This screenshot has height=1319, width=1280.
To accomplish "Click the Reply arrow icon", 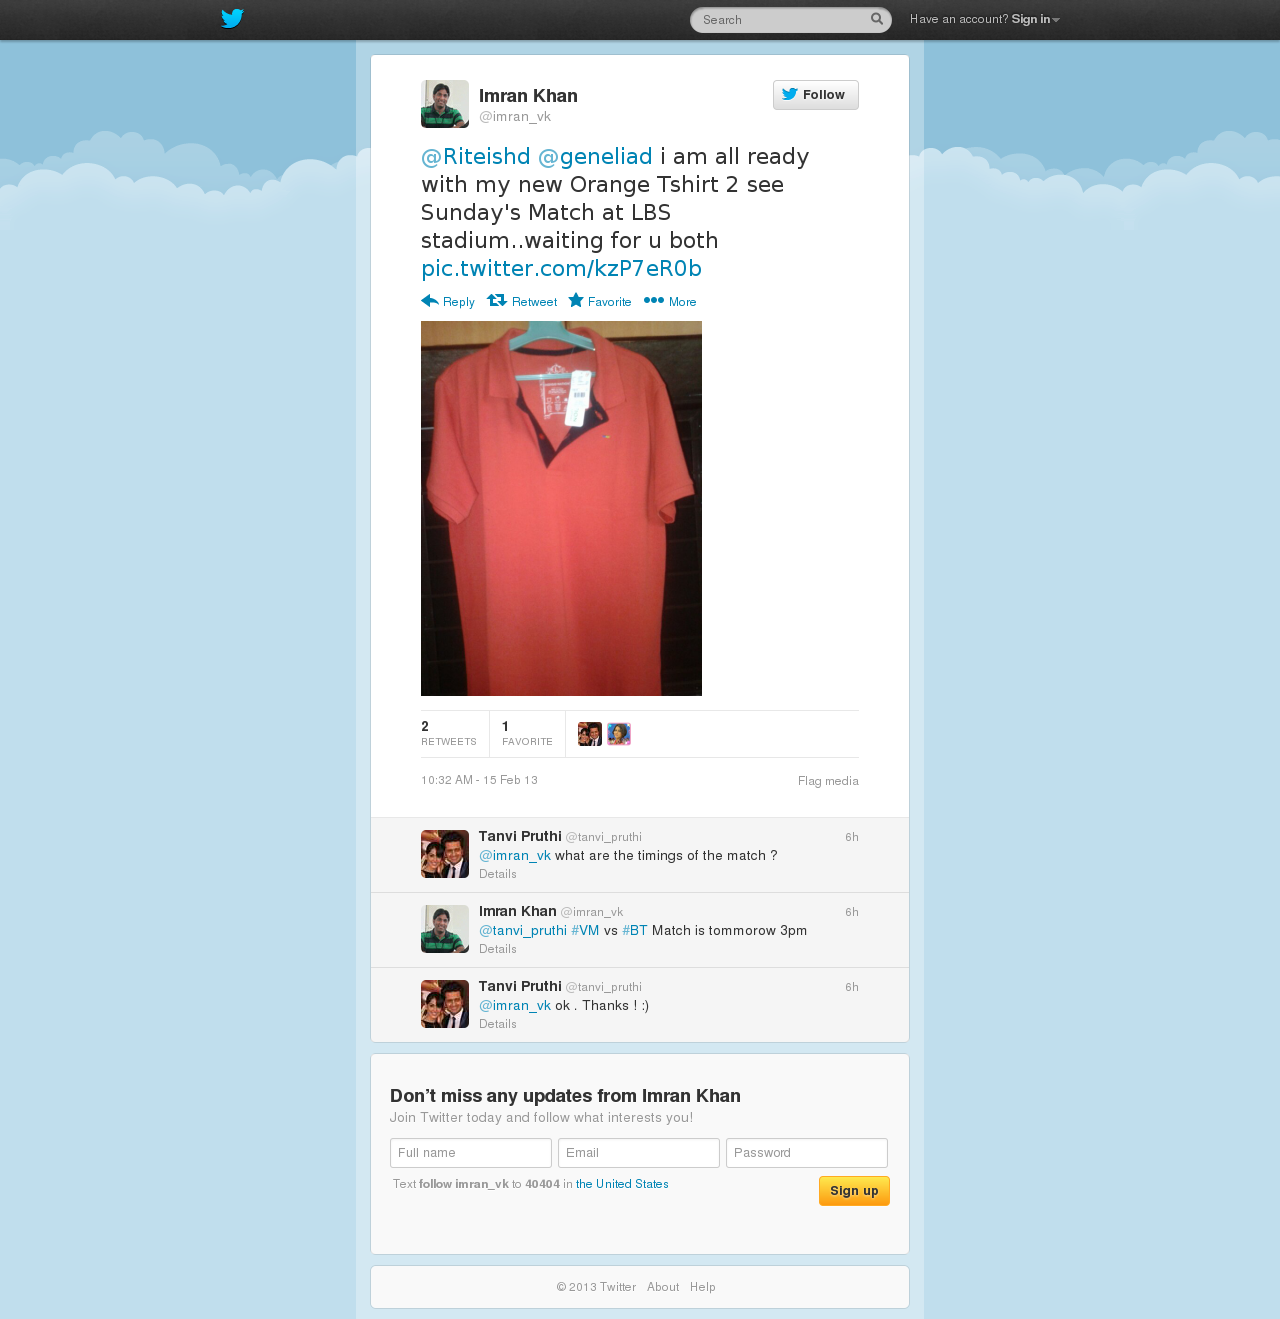I will [430, 301].
